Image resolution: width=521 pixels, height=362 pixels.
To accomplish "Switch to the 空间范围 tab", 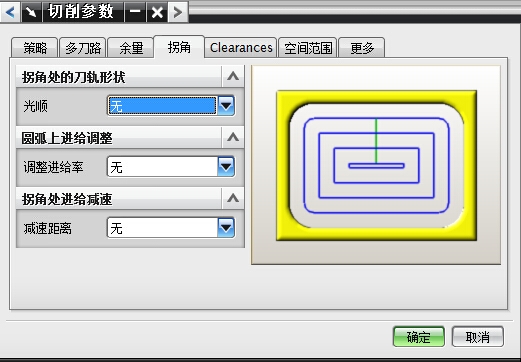I will 308,48.
